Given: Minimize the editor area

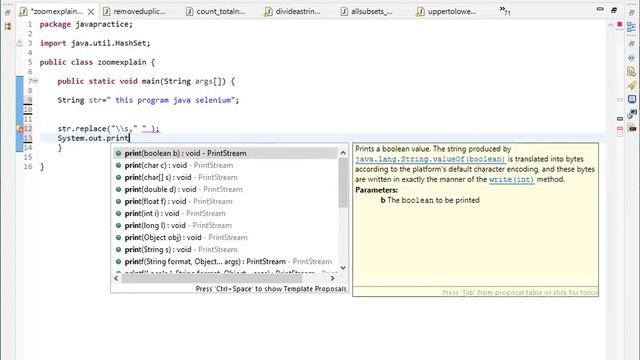Looking at the screenshot, I should tap(600, 9).
